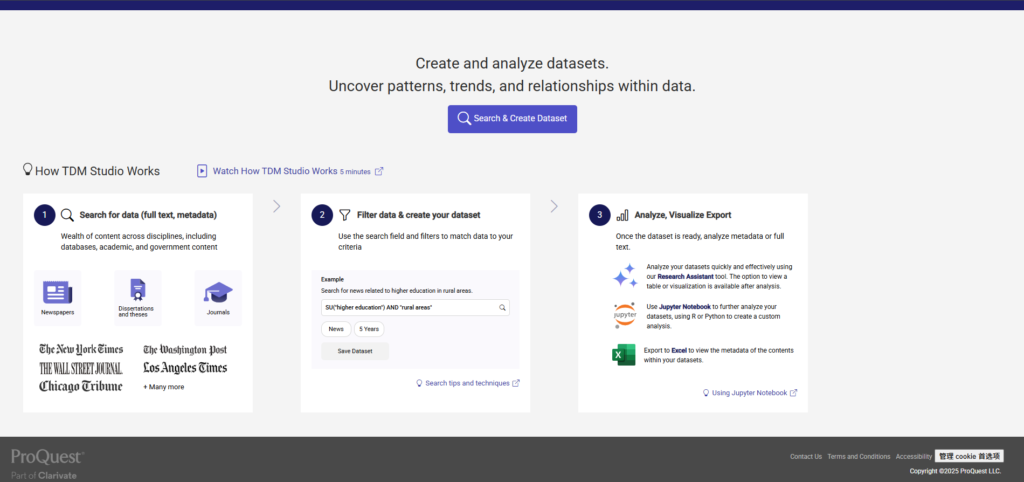This screenshot has height=482, width=1024.
Task: Click the Search & Create Dataset button
Action: click(512, 119)
